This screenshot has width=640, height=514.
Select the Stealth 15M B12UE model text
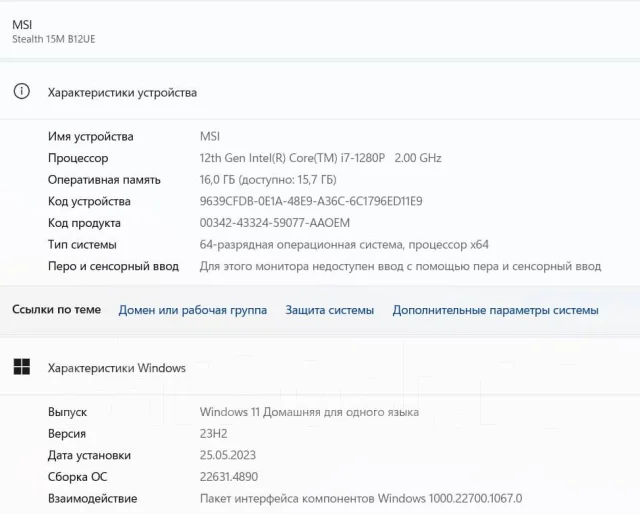coord(53,39)
